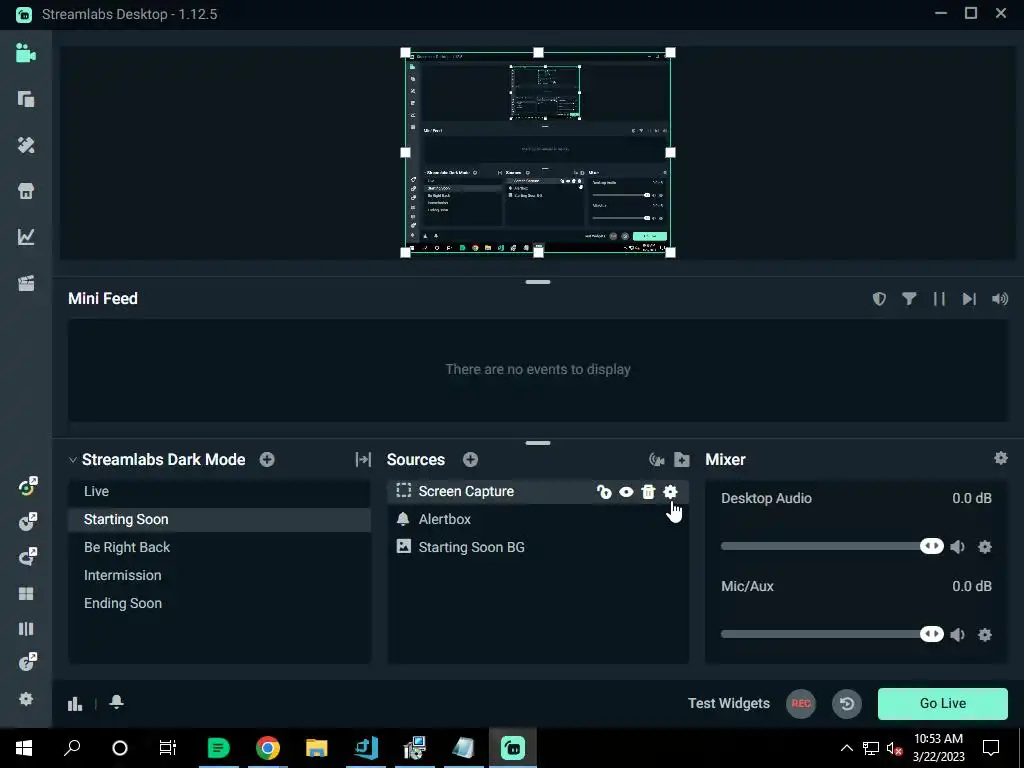Open the Themes brush icon in the sidebar

tap(25, 145)
